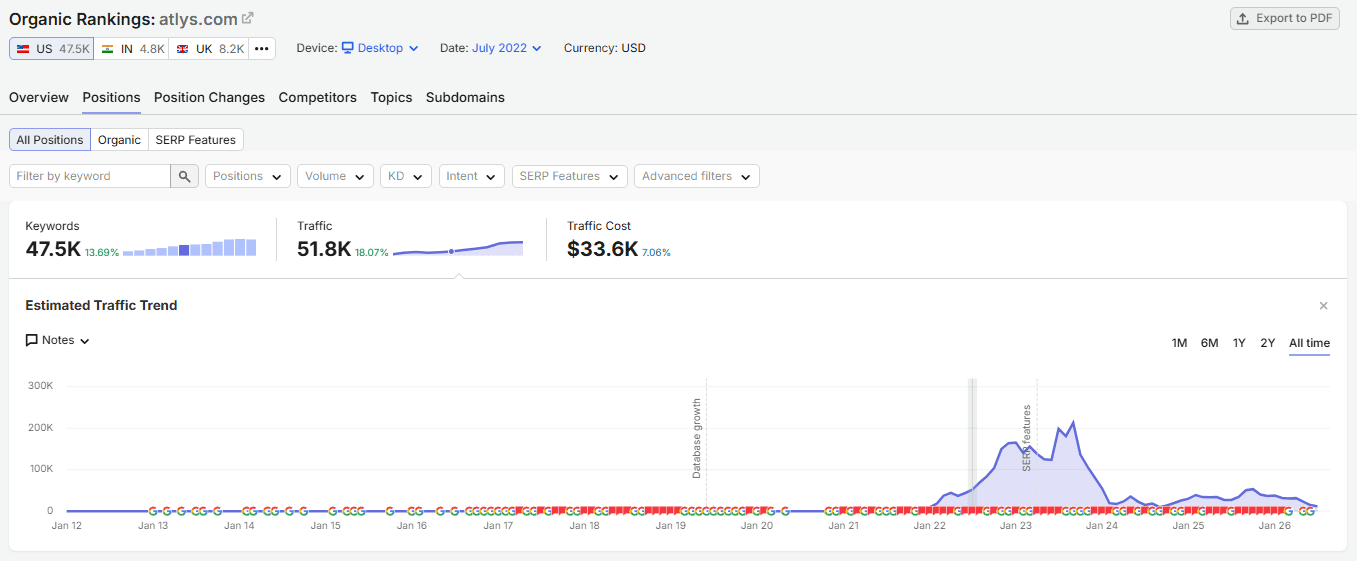
Task: Click the Keywords 47.5K metric
Action: (52, 249)
